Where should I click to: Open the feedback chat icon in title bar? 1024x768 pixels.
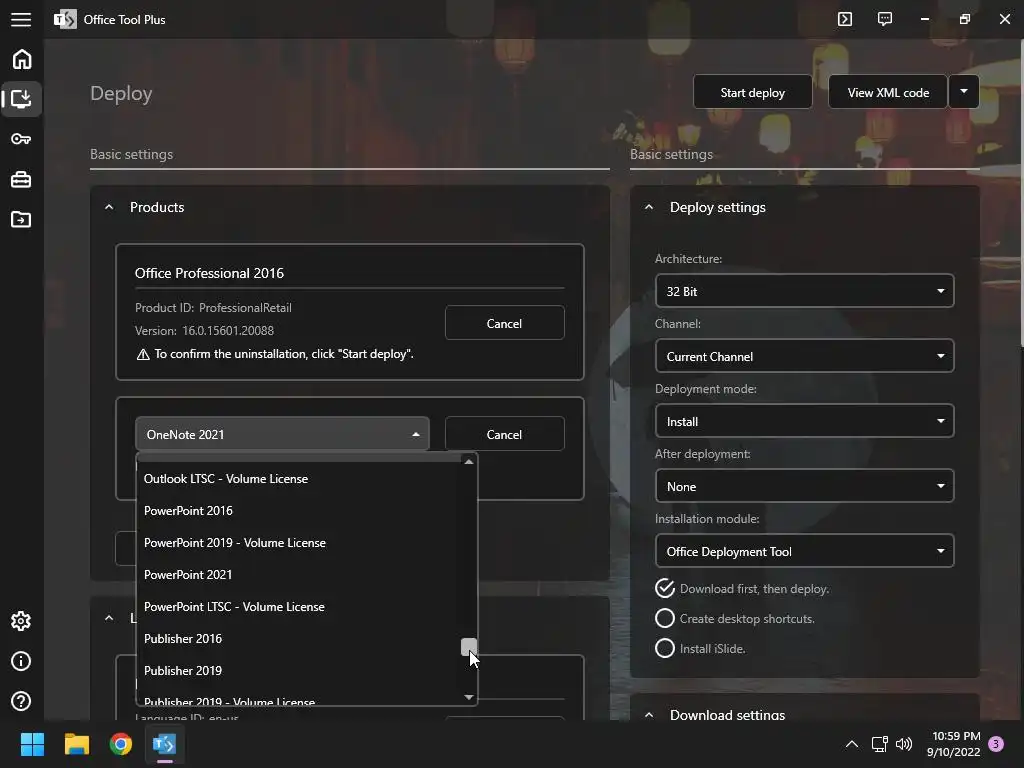tap(884, 19)
